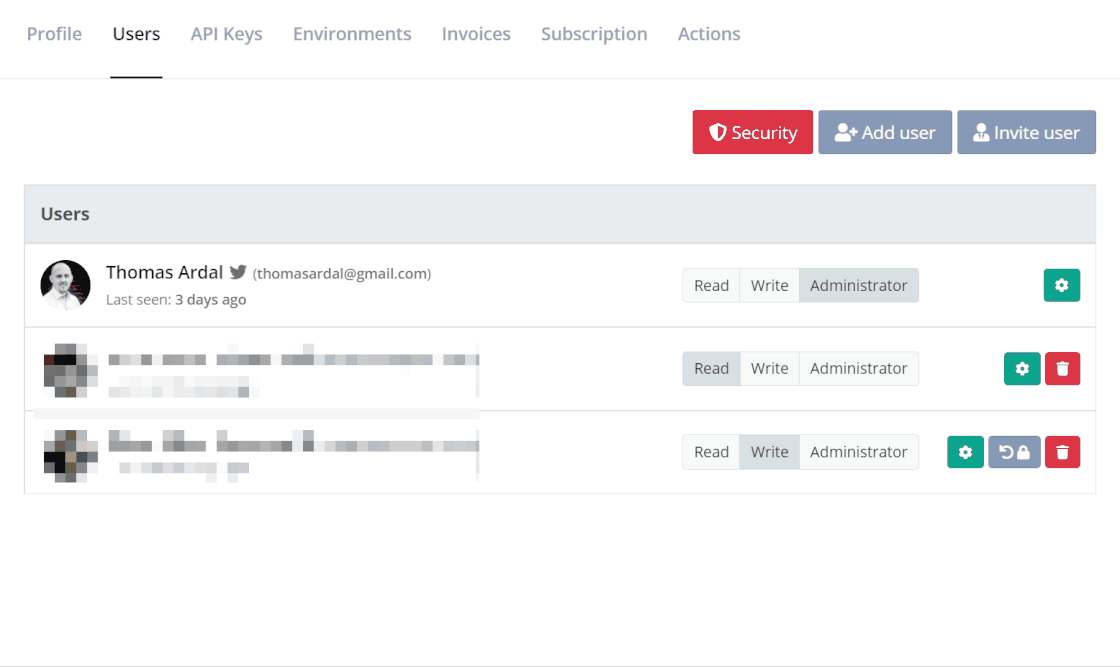Go to the Environments tab
The height and width of the screenshot is (667, 1120).
tap(352, 34)
